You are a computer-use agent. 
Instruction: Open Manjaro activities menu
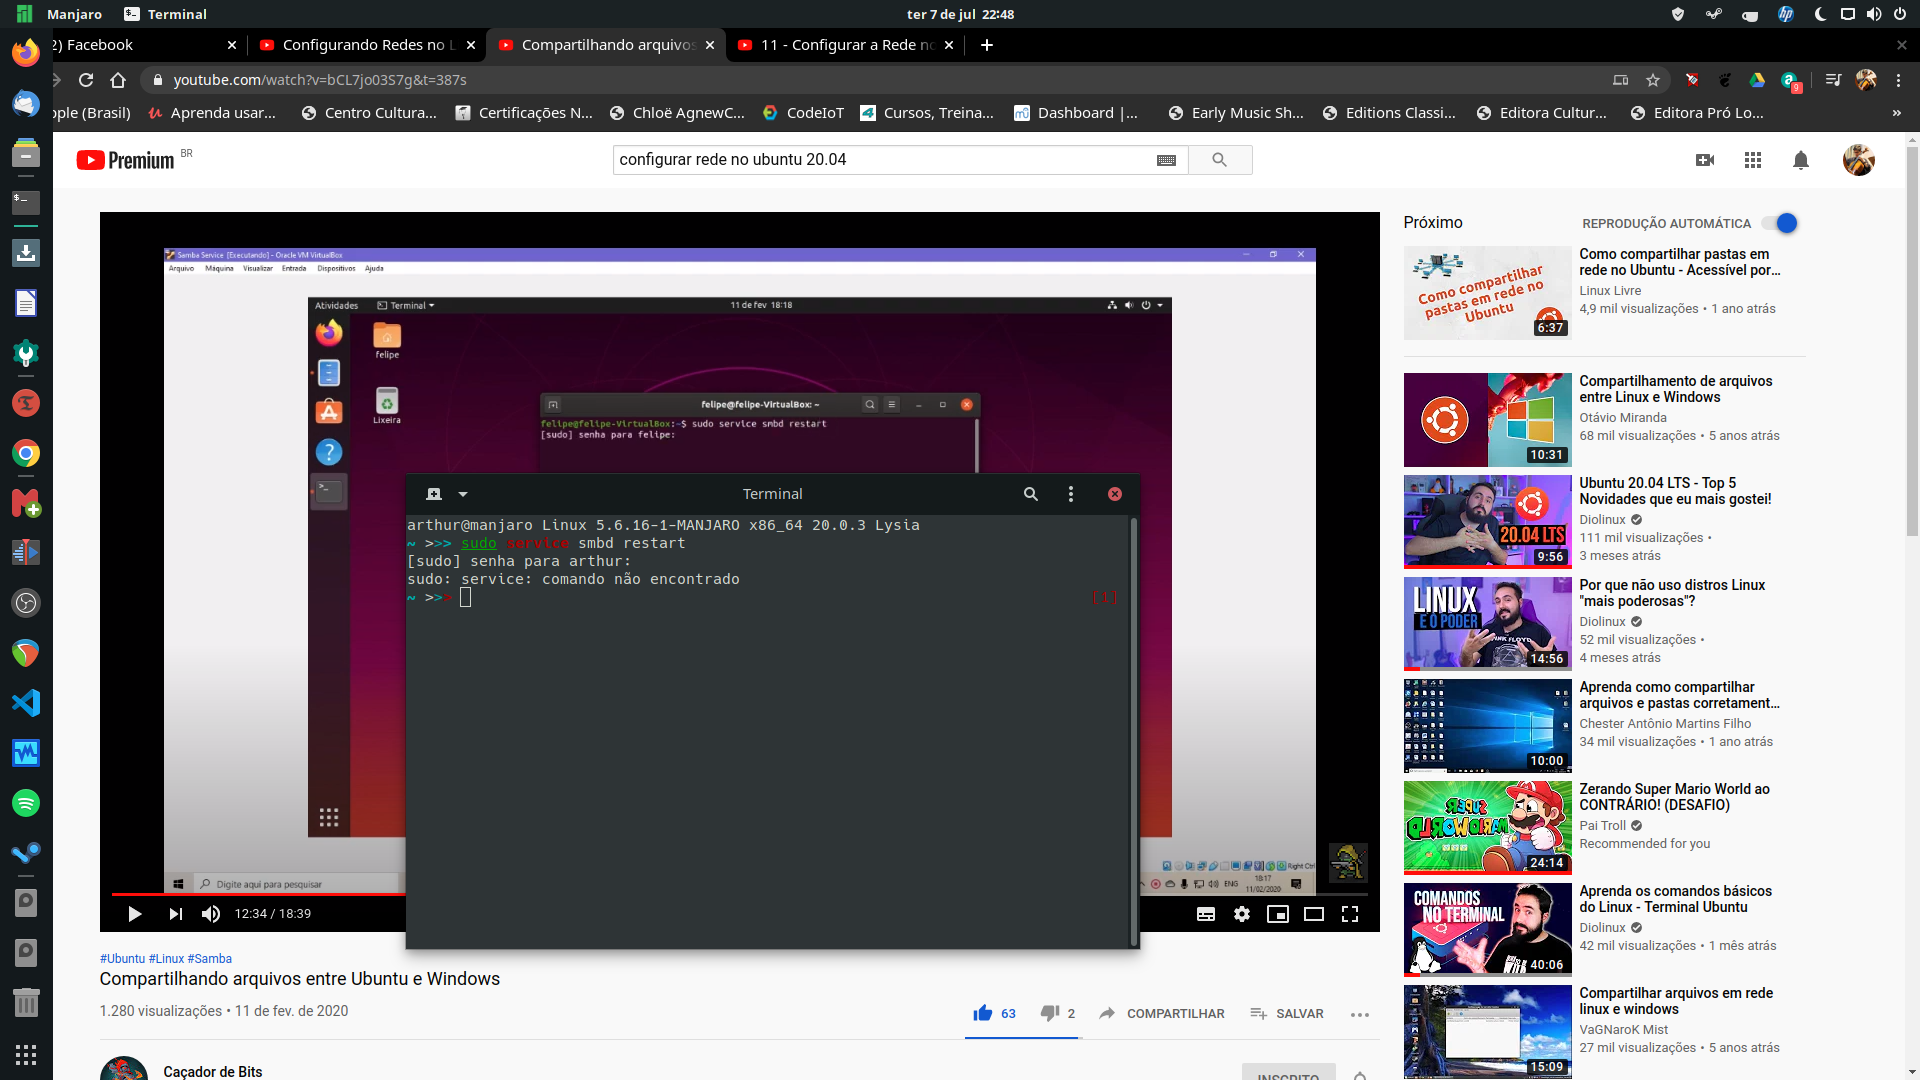tap(60, 14)
